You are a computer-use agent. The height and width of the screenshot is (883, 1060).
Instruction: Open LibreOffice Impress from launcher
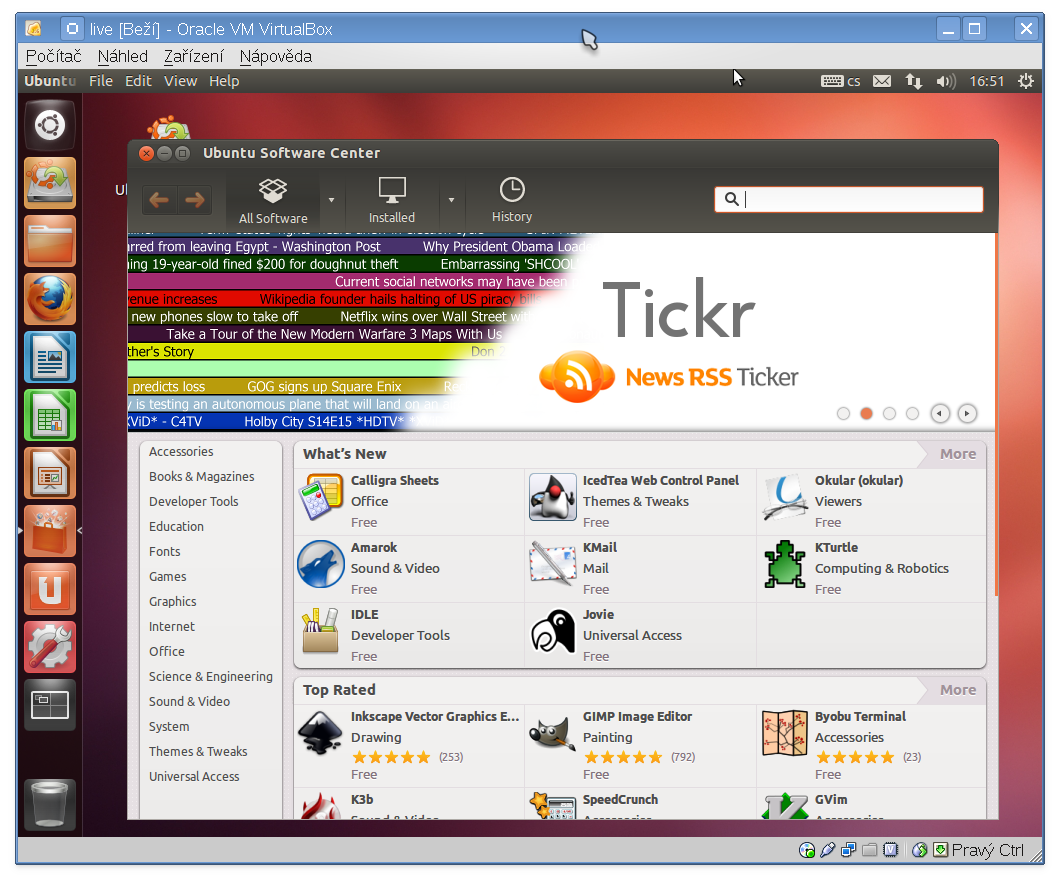(50, 473)
